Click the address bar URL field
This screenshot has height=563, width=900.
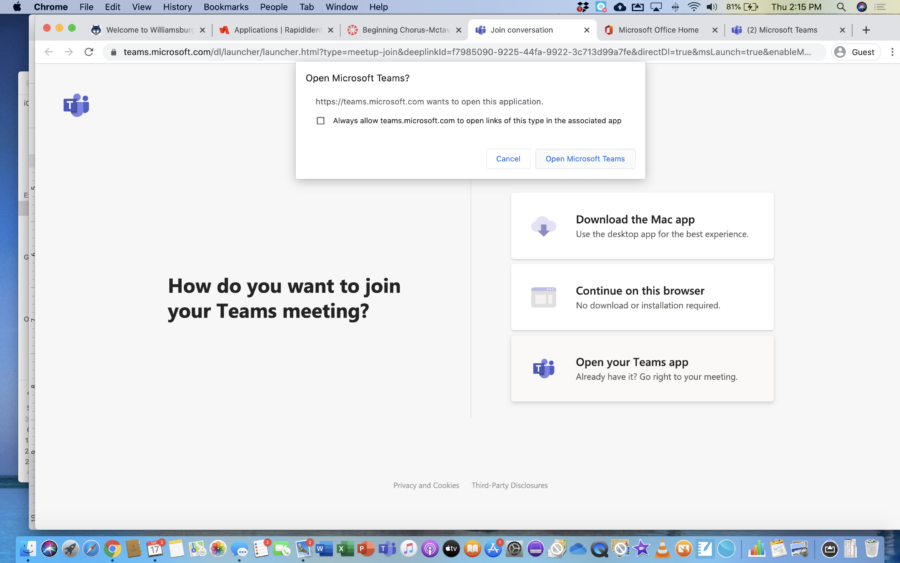point(470,52)
